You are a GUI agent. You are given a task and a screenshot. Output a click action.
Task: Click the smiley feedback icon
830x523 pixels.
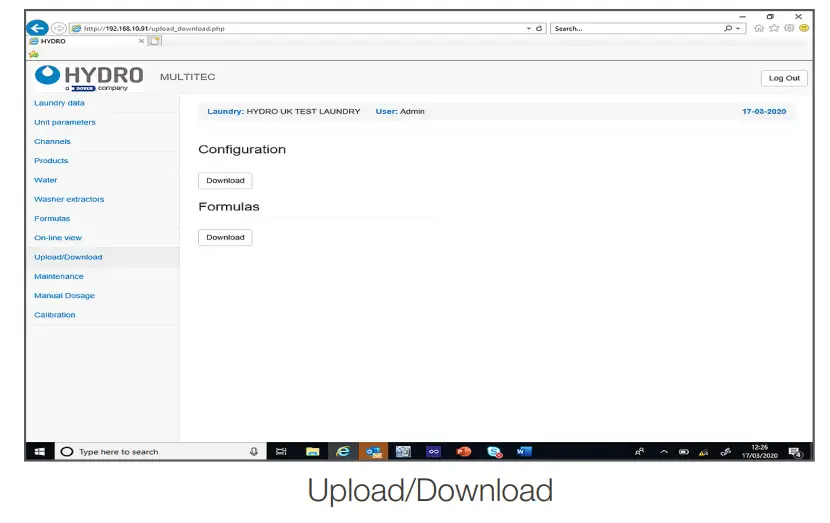(x=804, y=28)
